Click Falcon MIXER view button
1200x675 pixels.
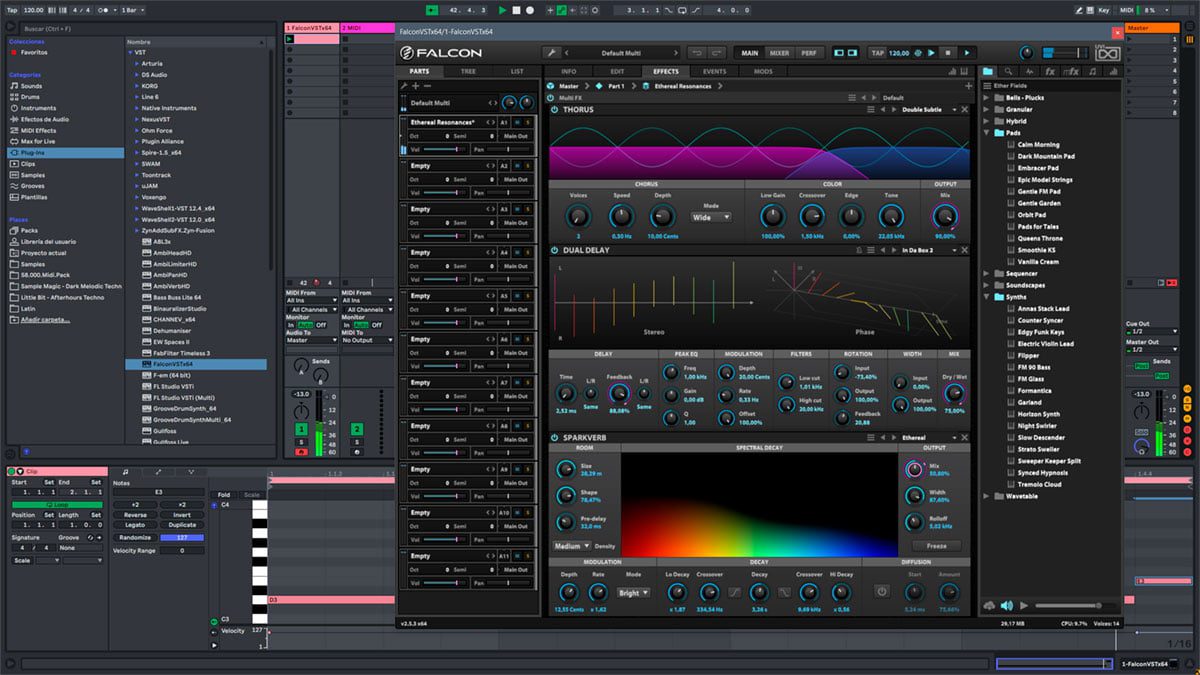click(779, 53)
